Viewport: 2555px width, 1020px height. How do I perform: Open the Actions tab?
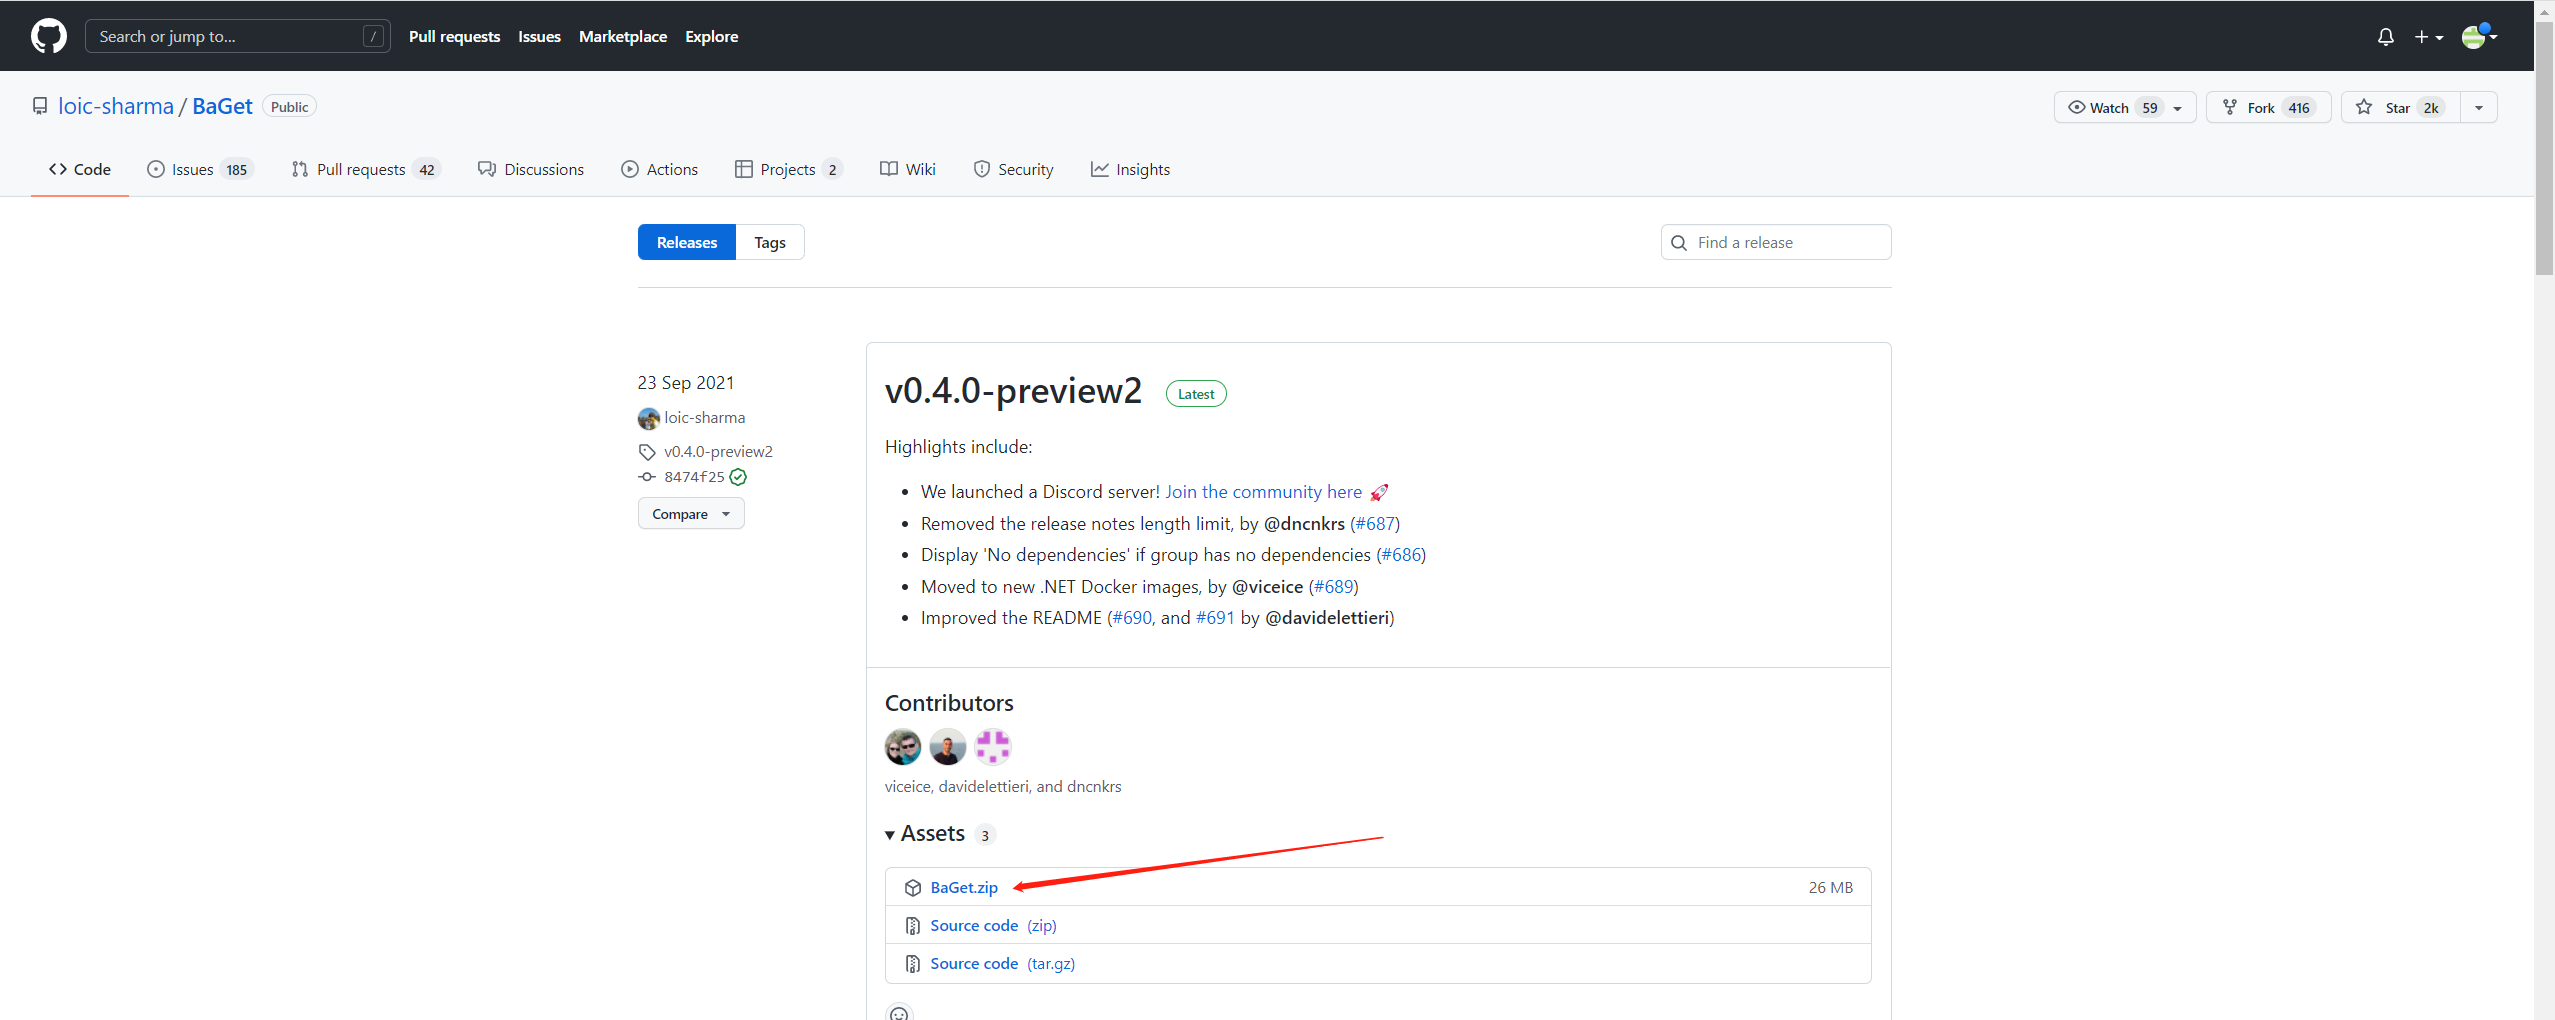pos(660,169)
